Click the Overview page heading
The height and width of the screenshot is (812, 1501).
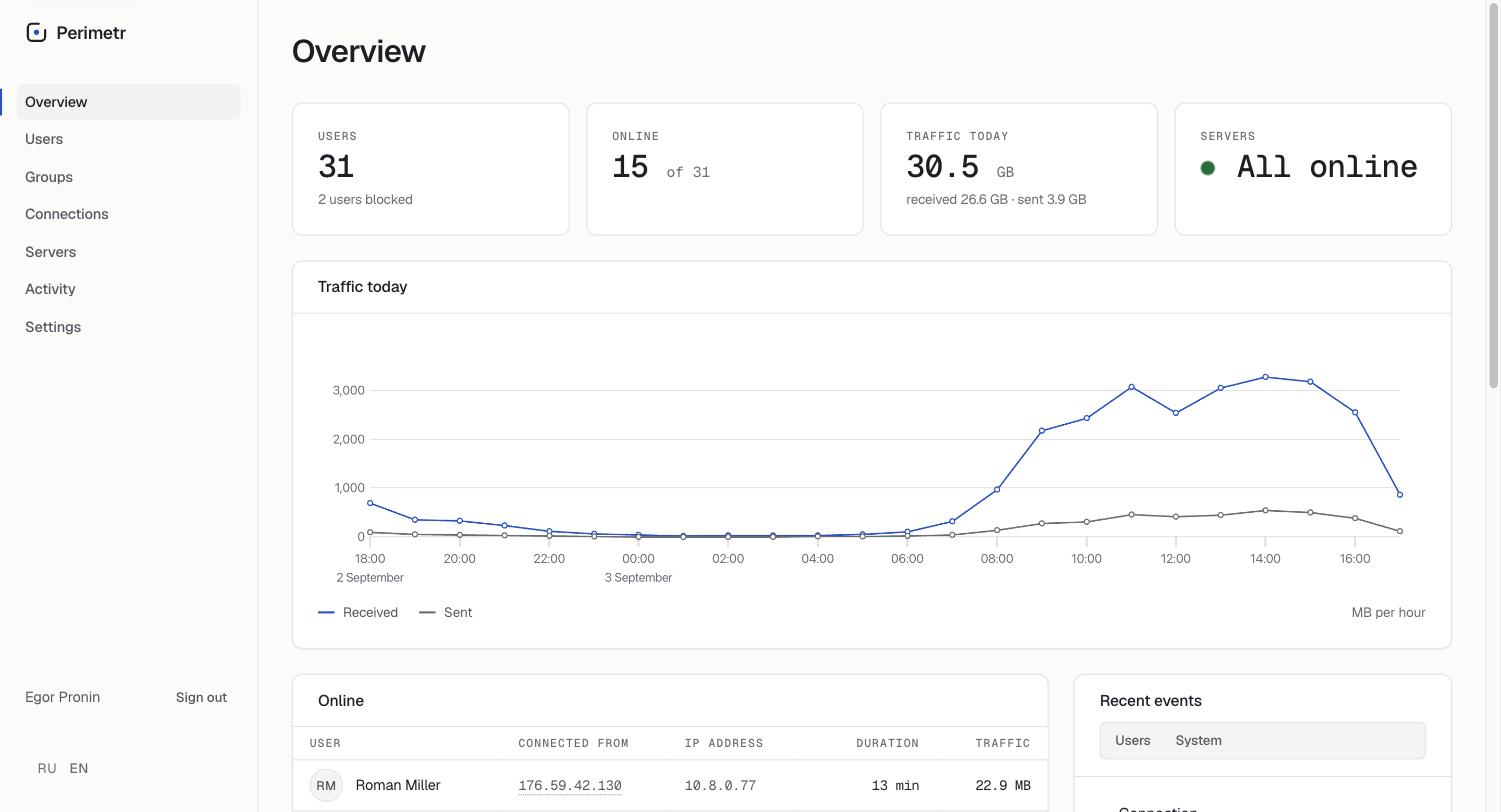pyautogui.click(x=359, y=51)
